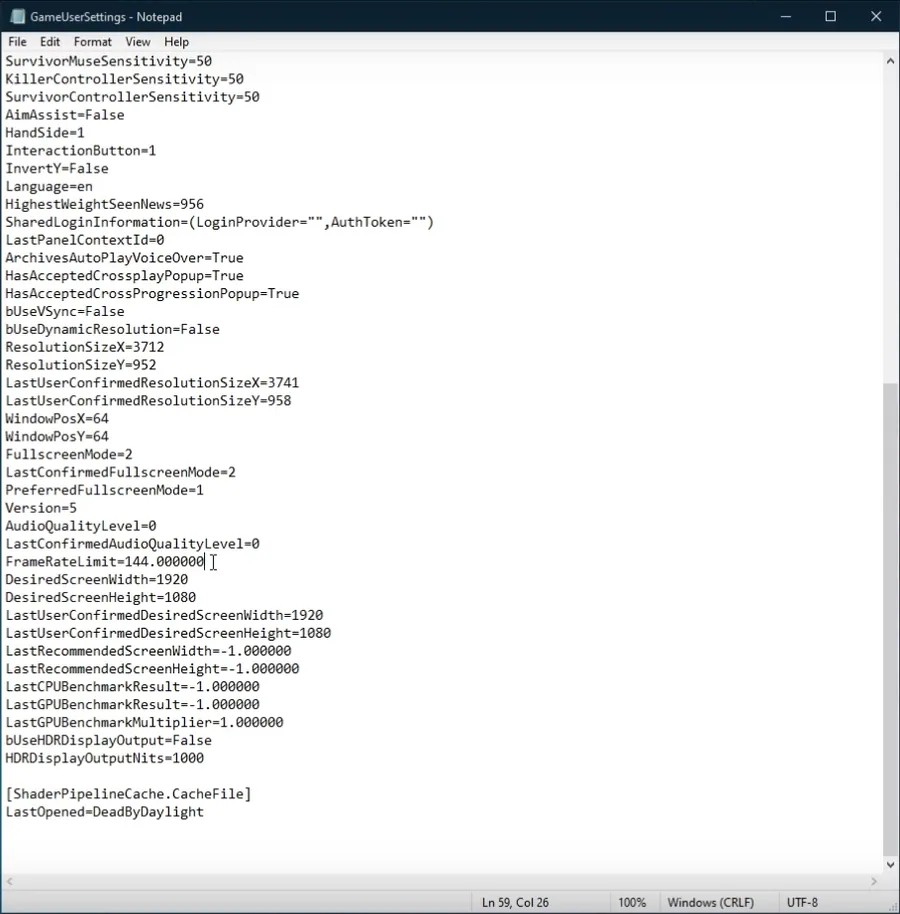Click the DesiredScreenHeight=1080 line
The image size is (900, 914).
(x=100, y=597)
